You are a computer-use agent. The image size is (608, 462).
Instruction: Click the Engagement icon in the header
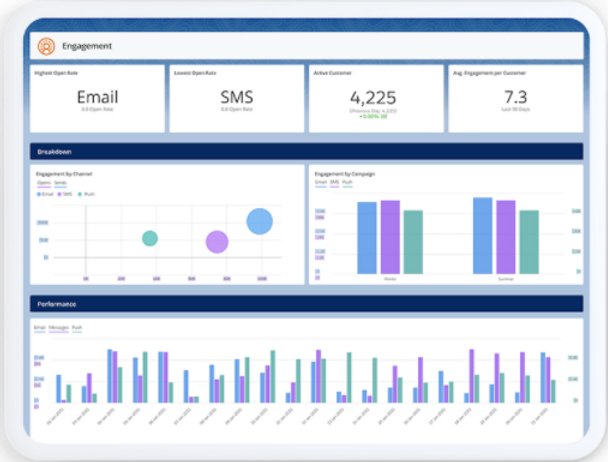46,45
